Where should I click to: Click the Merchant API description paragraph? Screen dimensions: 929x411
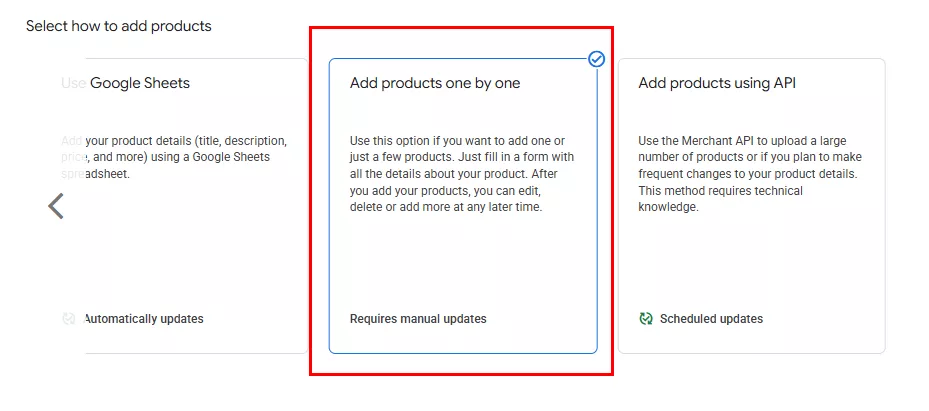pyautogui.click(x=750, y=174)
